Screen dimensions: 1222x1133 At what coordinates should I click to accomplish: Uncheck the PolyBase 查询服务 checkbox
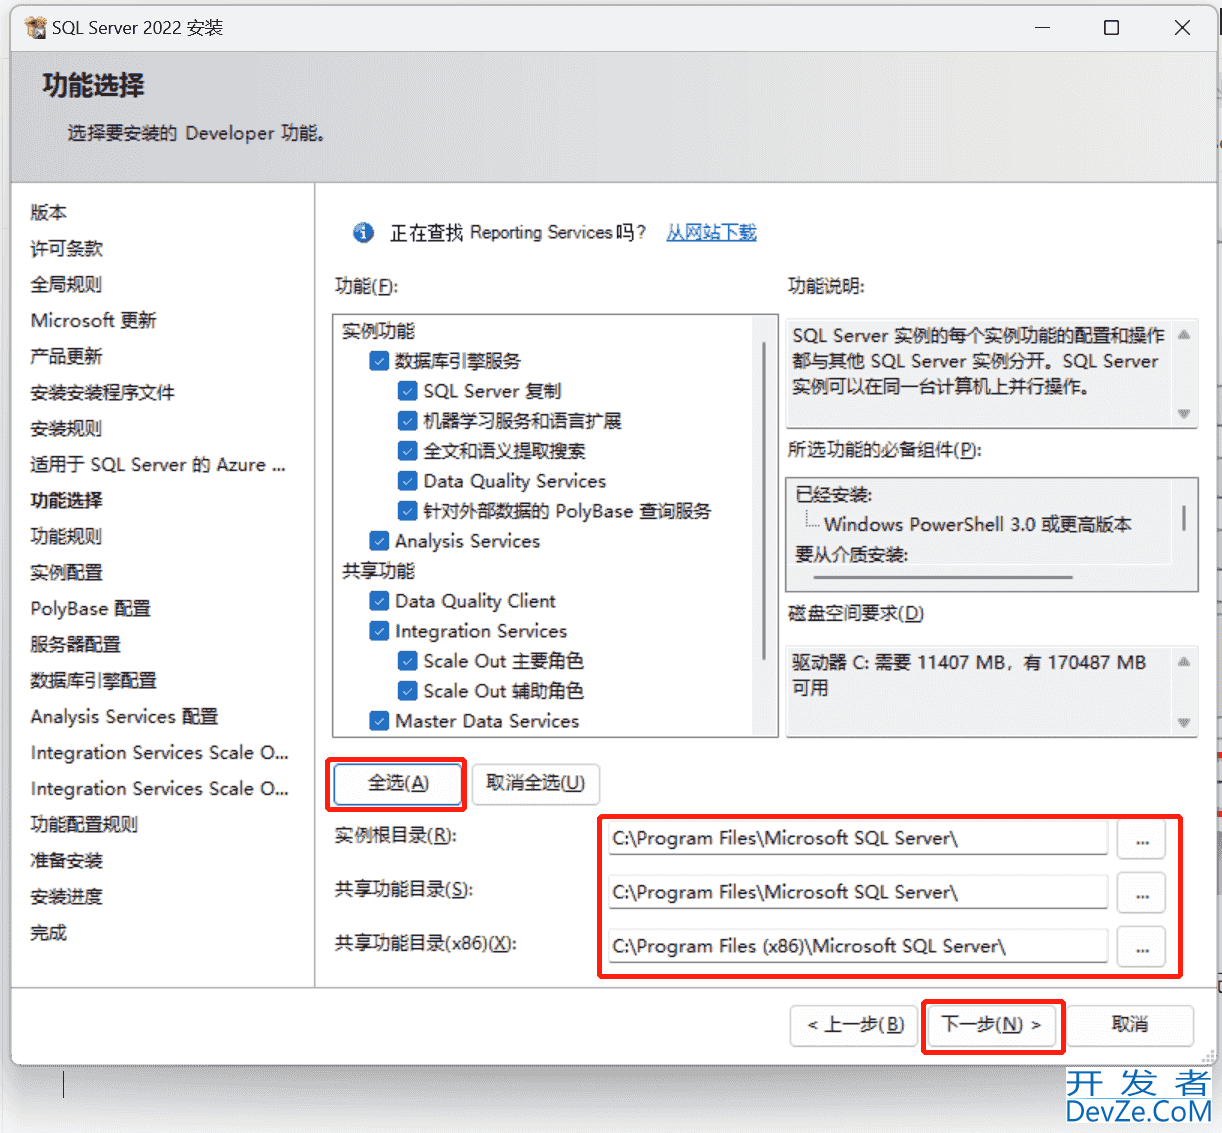coord(407,511)
